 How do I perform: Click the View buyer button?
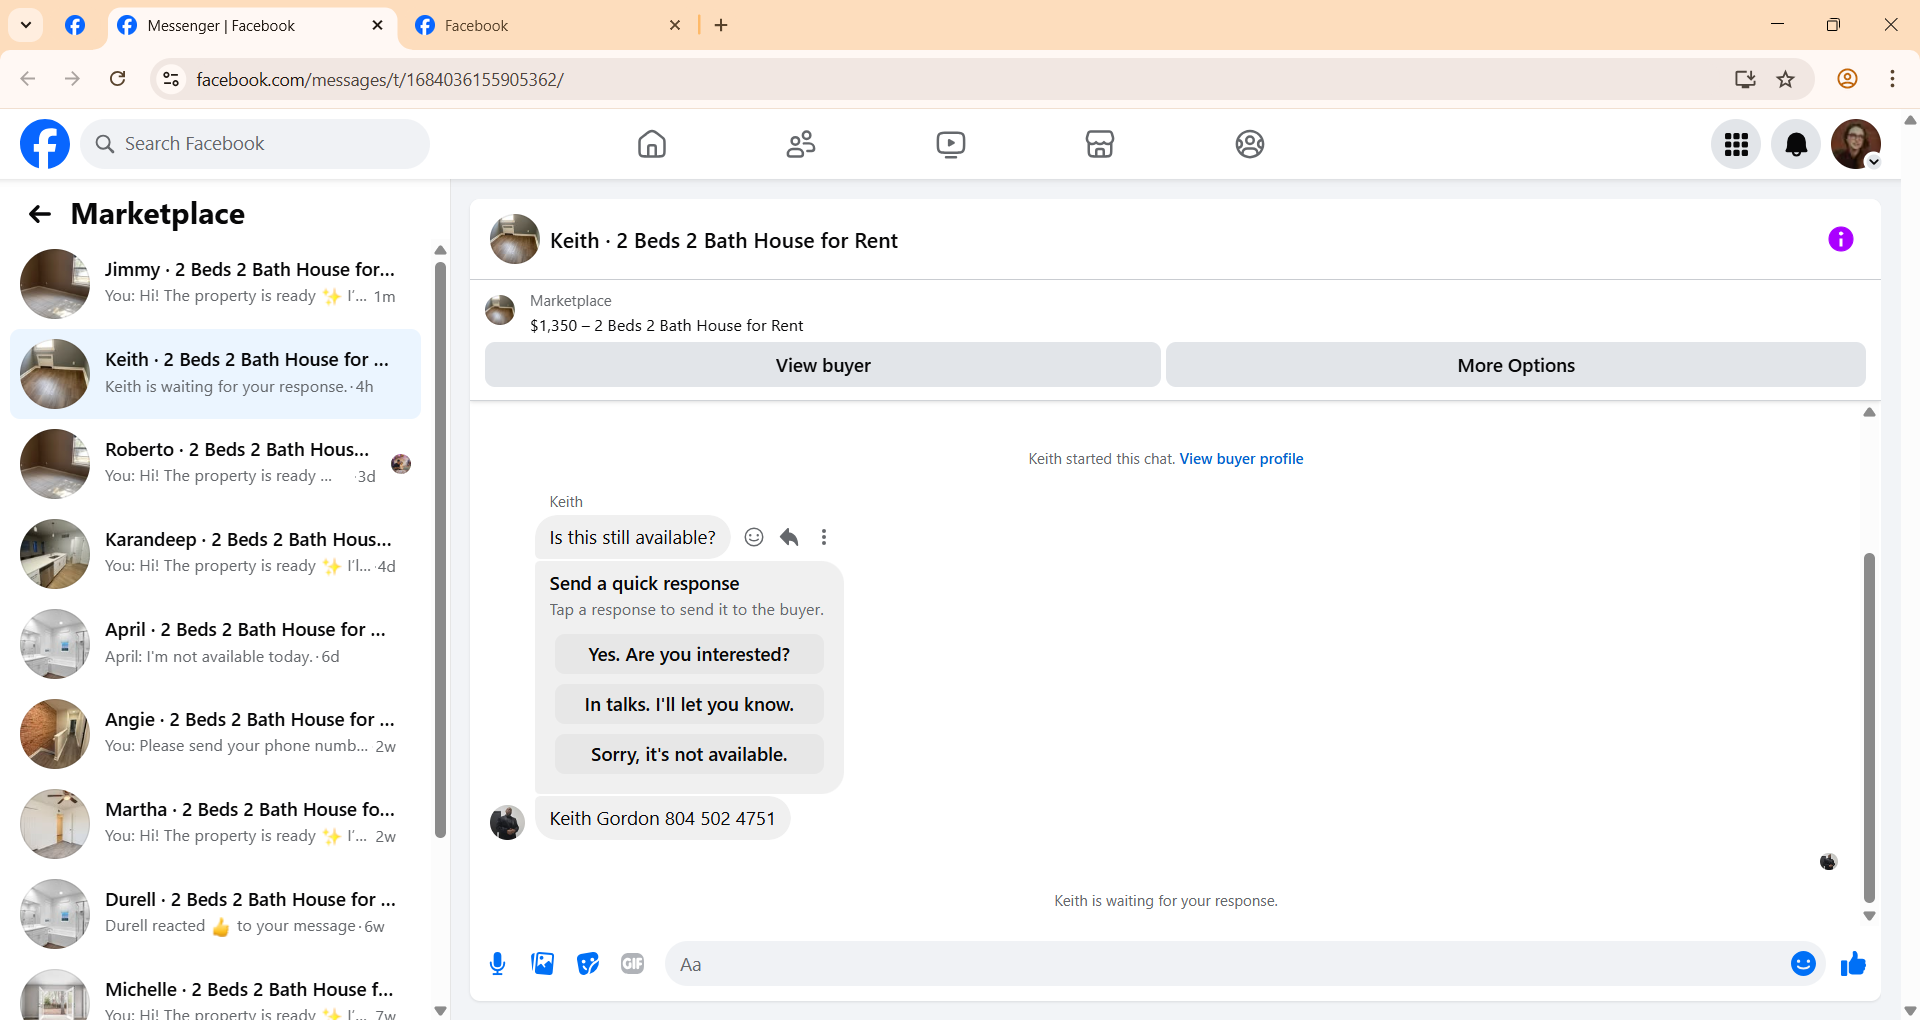(823, 365)
